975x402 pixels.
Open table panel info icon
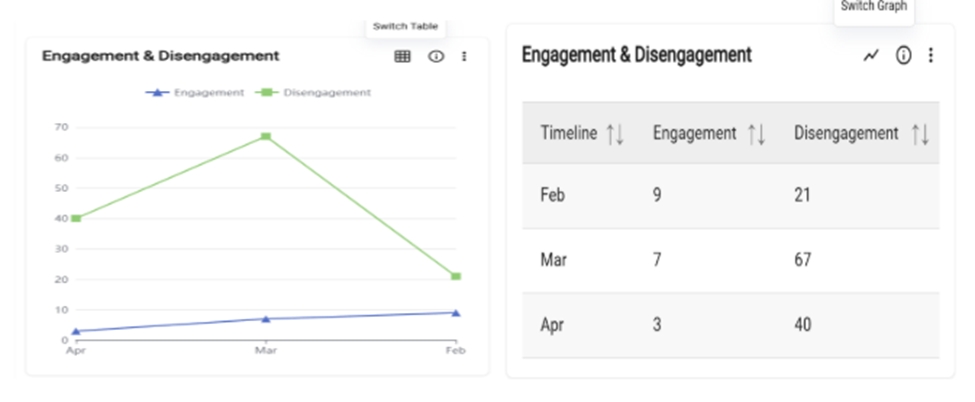(903, 56)
